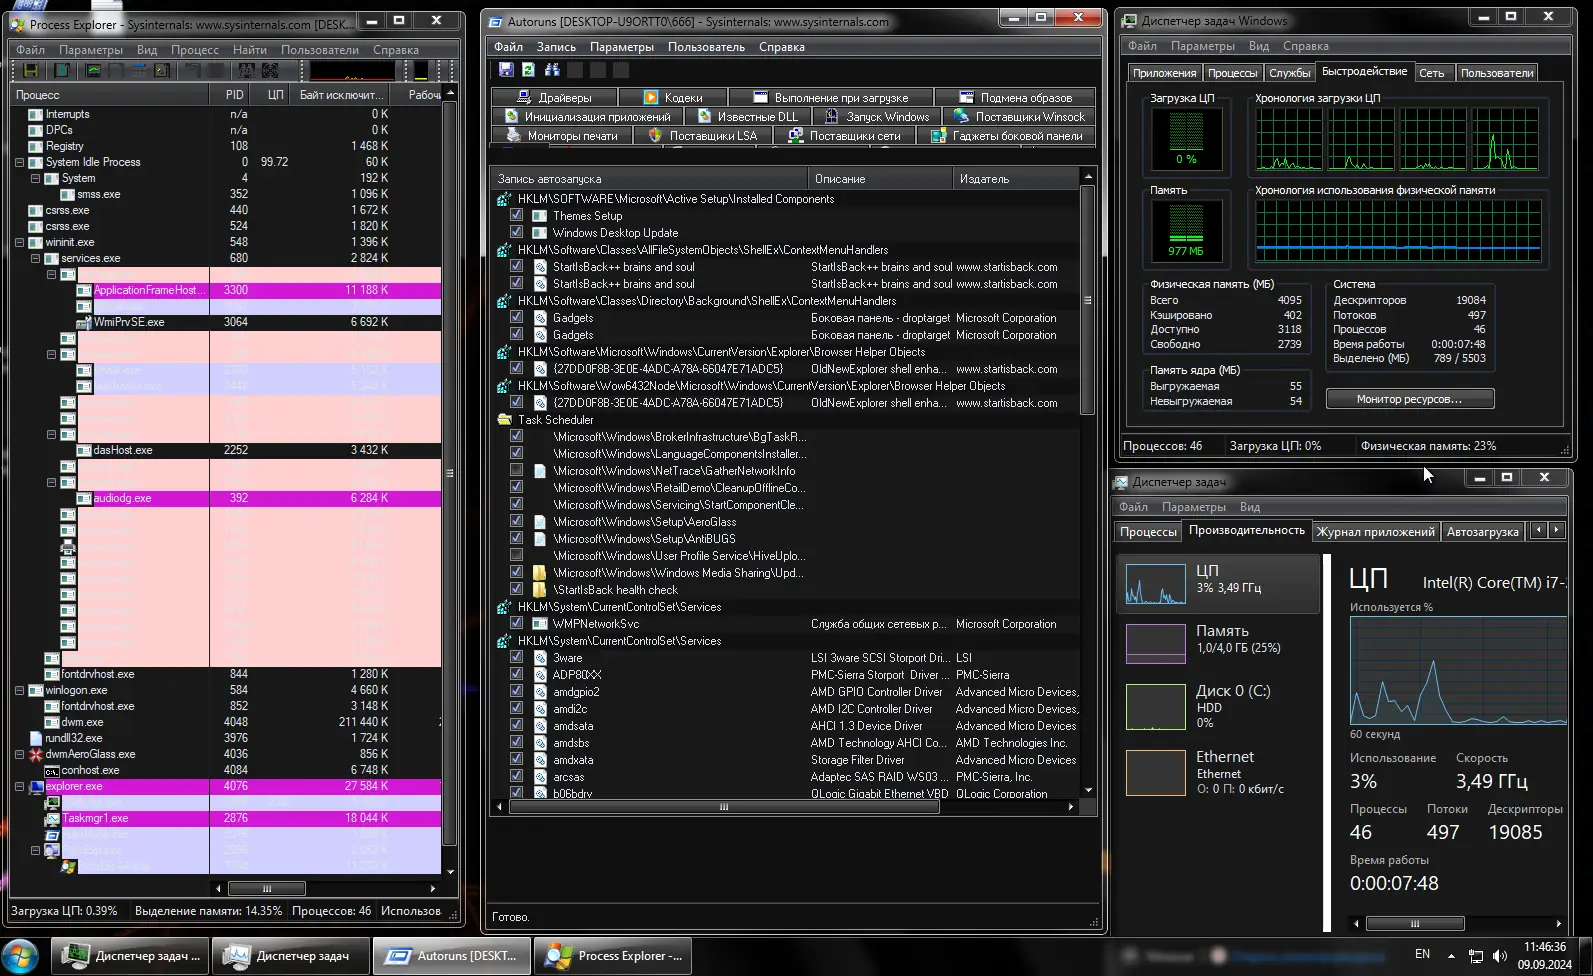Disable the WMPNetworkSvc service entry
Screen dimensions: 1593x976
coord(517,624)
